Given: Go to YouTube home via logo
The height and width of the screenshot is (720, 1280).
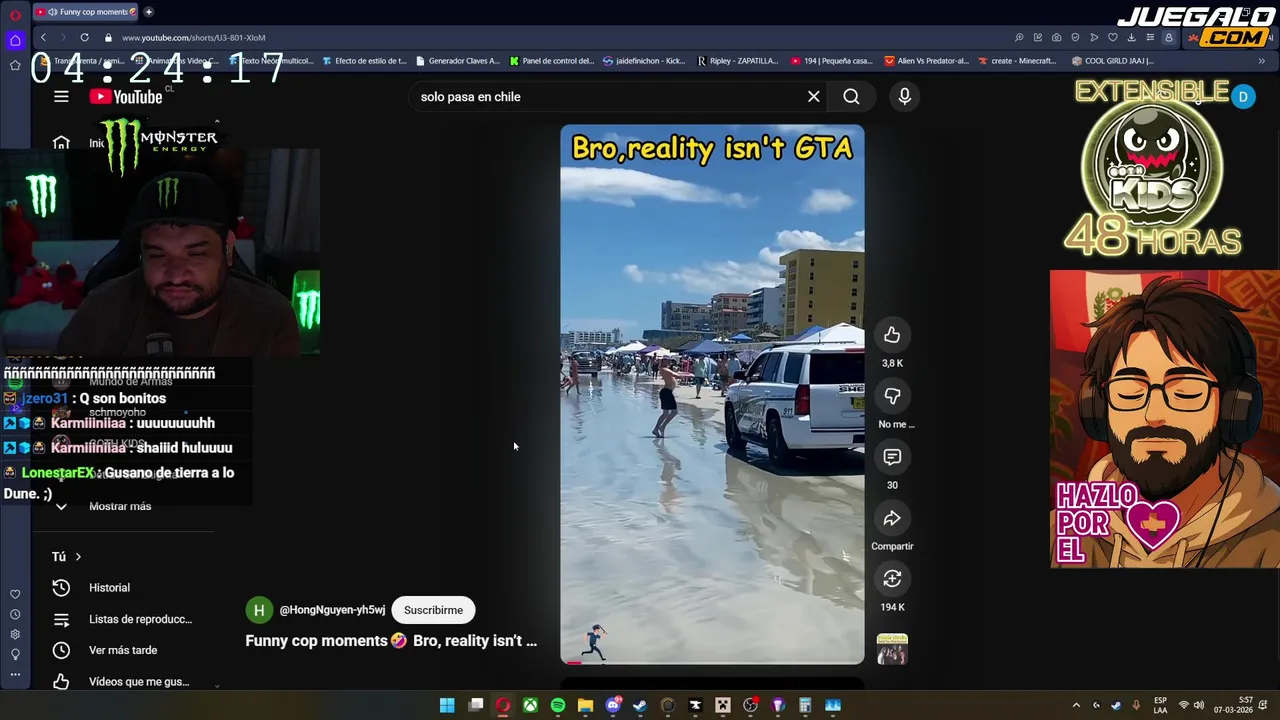Looking at the screenshot, I should click(126, 97).
